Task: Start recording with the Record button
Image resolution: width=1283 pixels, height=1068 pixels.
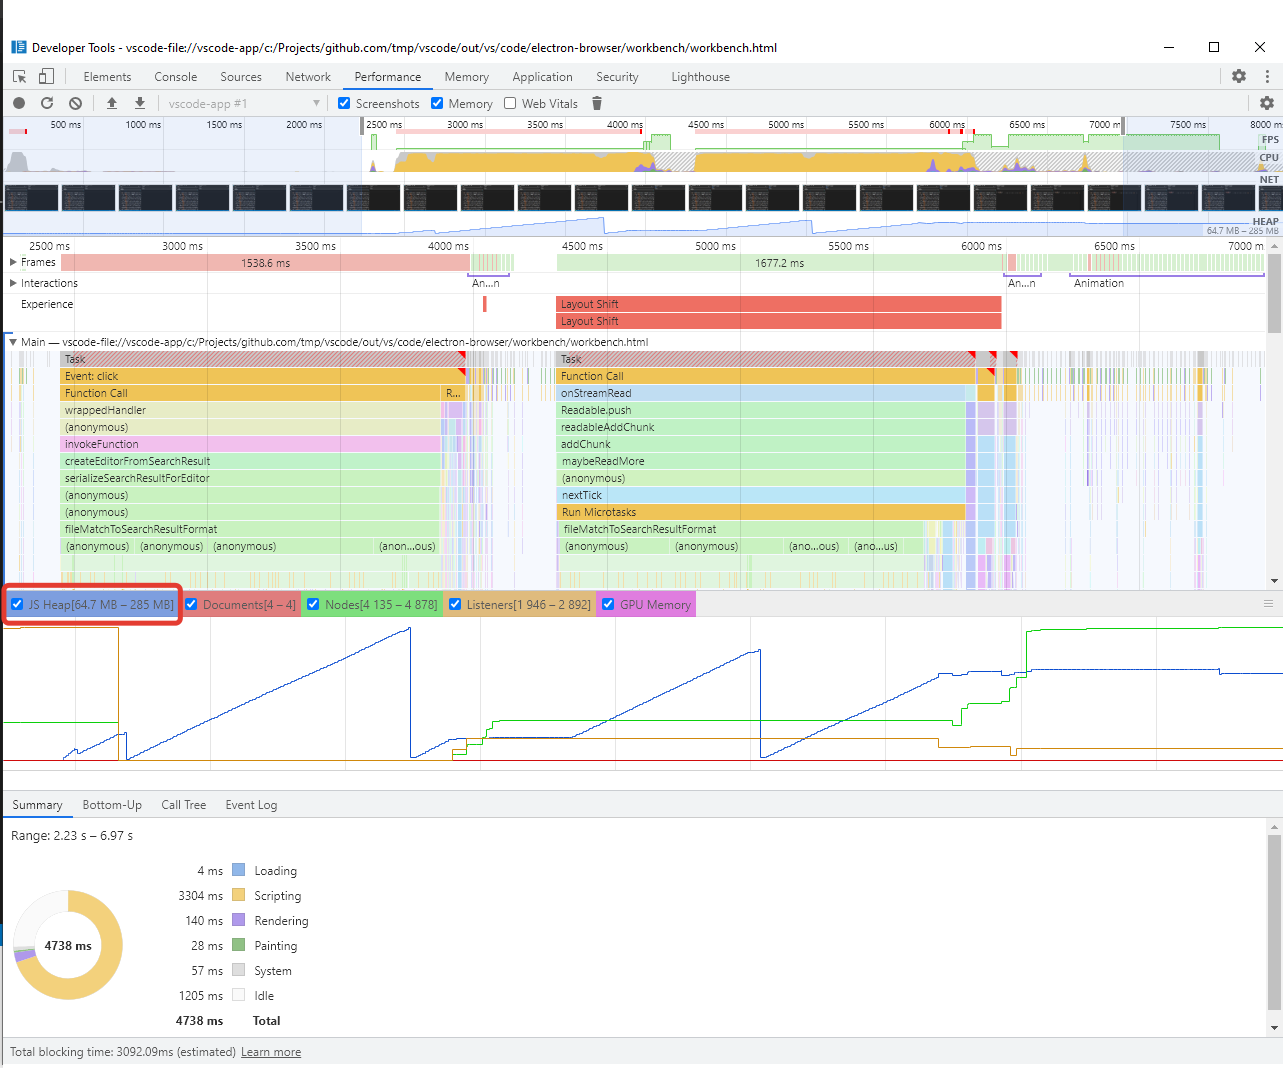Action: click(x=19, y=103)
